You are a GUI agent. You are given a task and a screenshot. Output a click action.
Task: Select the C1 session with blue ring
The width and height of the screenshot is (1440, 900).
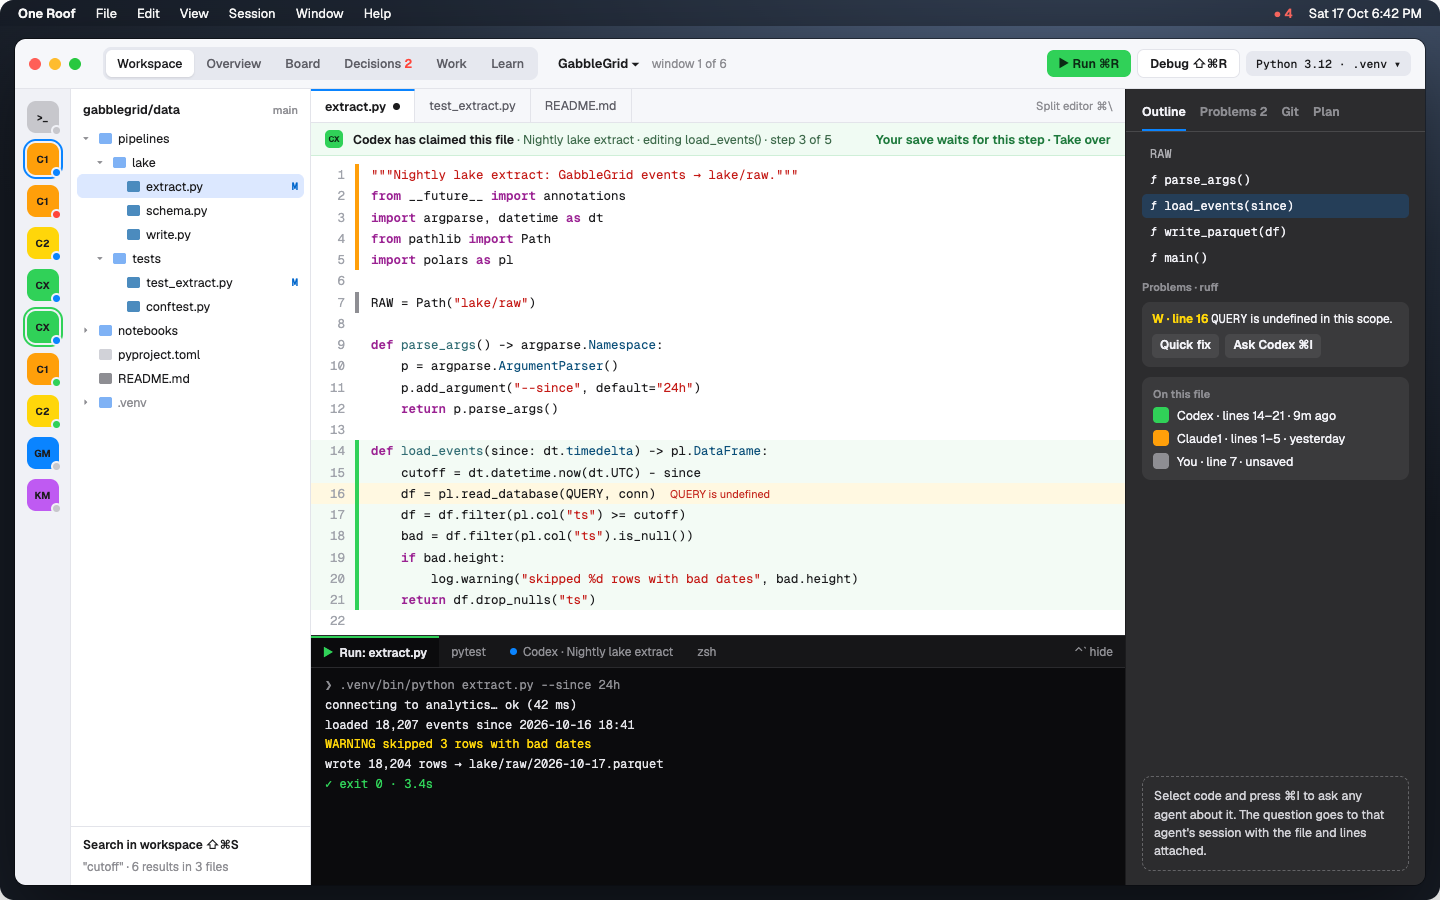coord(42,159)
